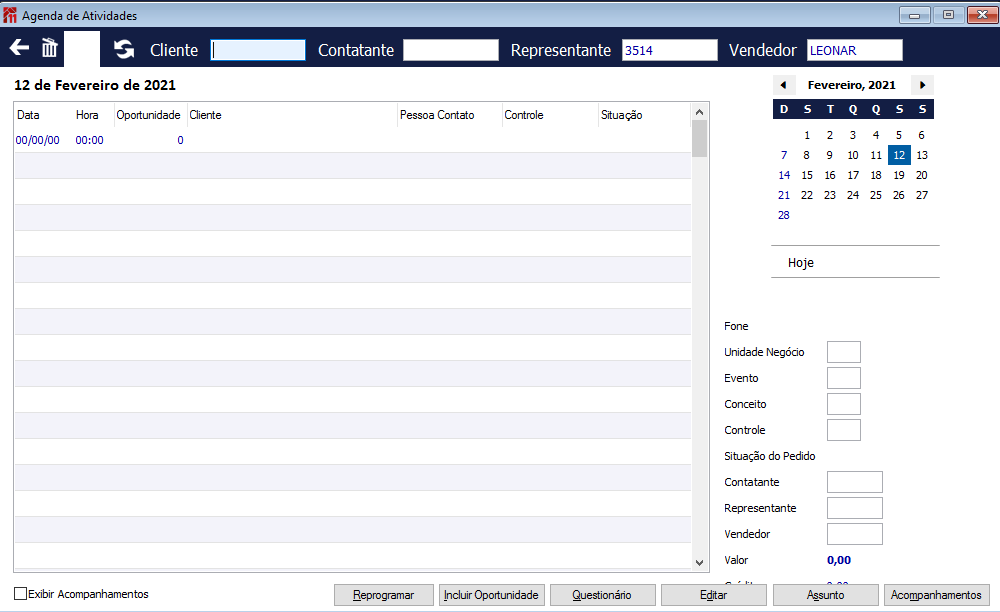Image resolution: width=1000 pixels, height=612 pixels.
Task: Click the Valor amount 0,00
Action: [839, 560]
